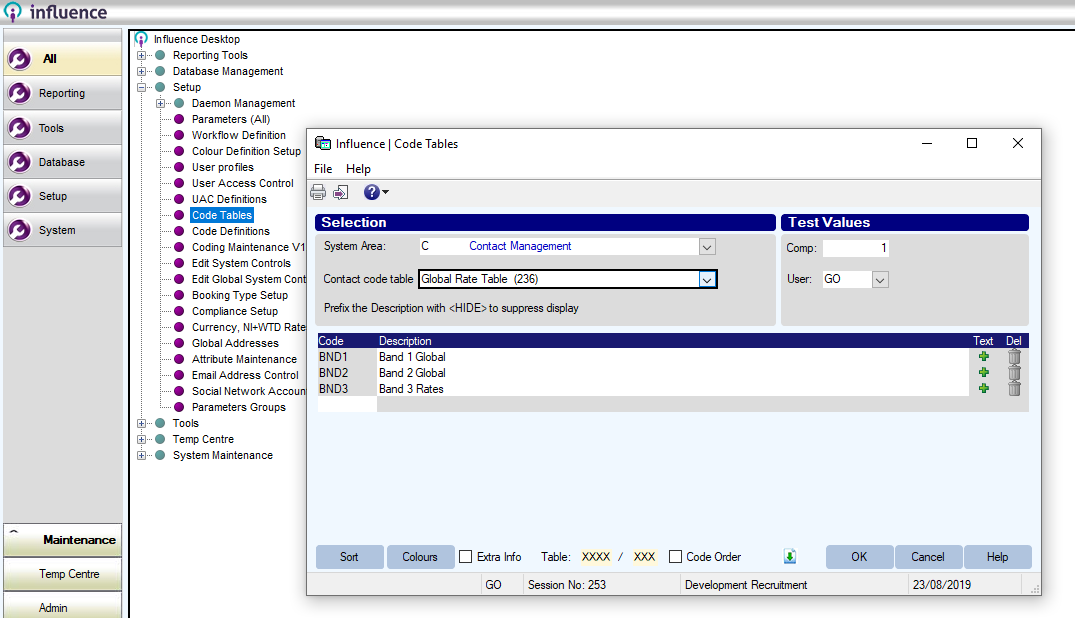Click Session No: 253 in status bar

click(x=567, y=585)
